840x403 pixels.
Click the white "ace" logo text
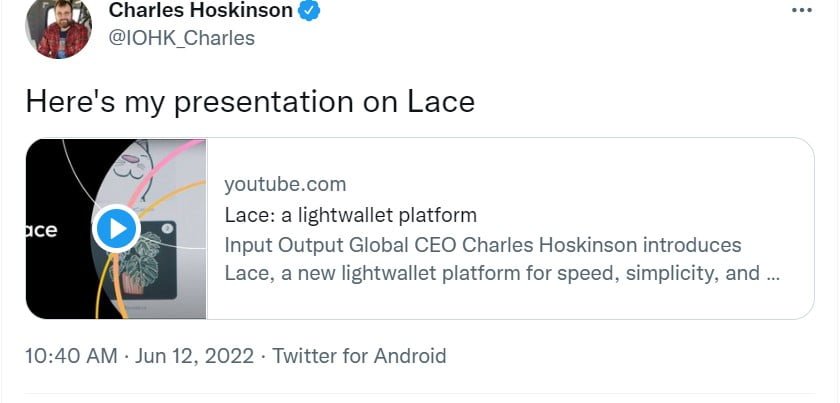coord(42,230)
